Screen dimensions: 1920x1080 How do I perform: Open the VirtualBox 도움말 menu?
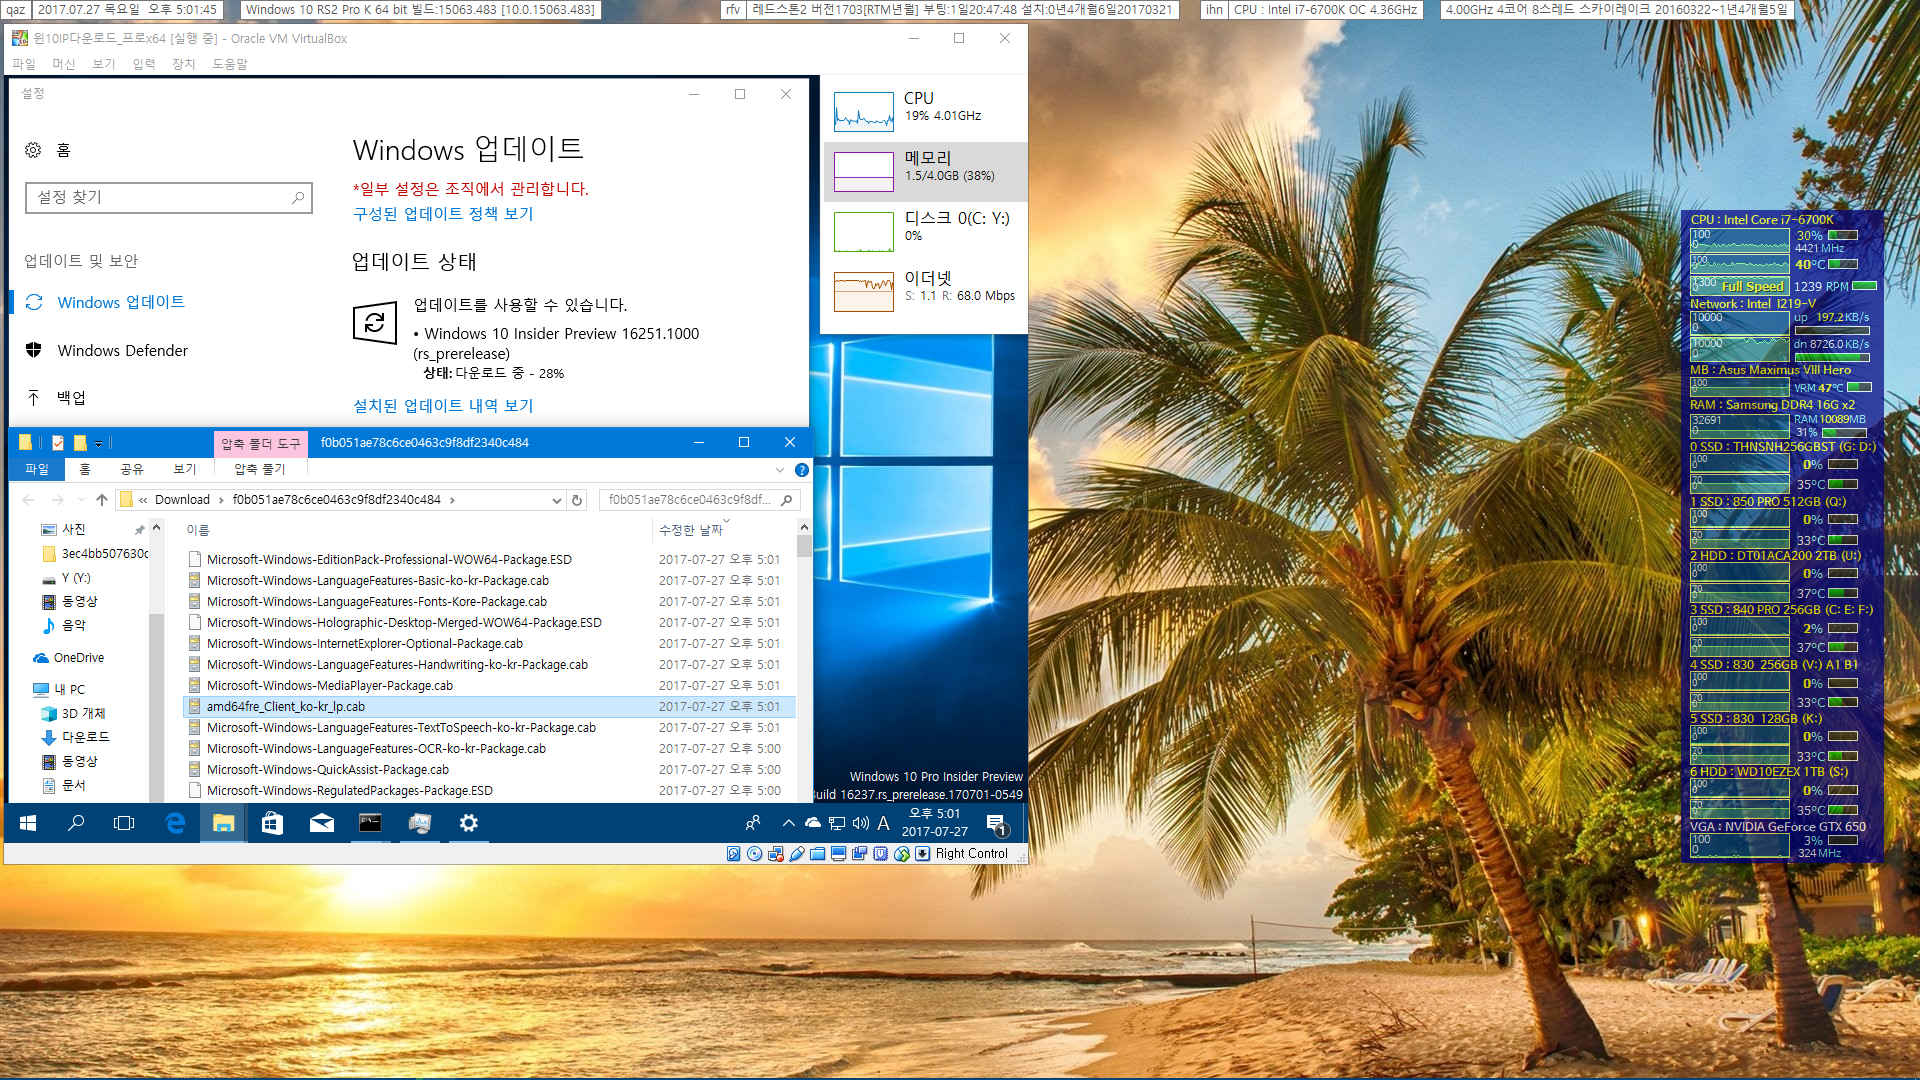click(x=229, y=64)
